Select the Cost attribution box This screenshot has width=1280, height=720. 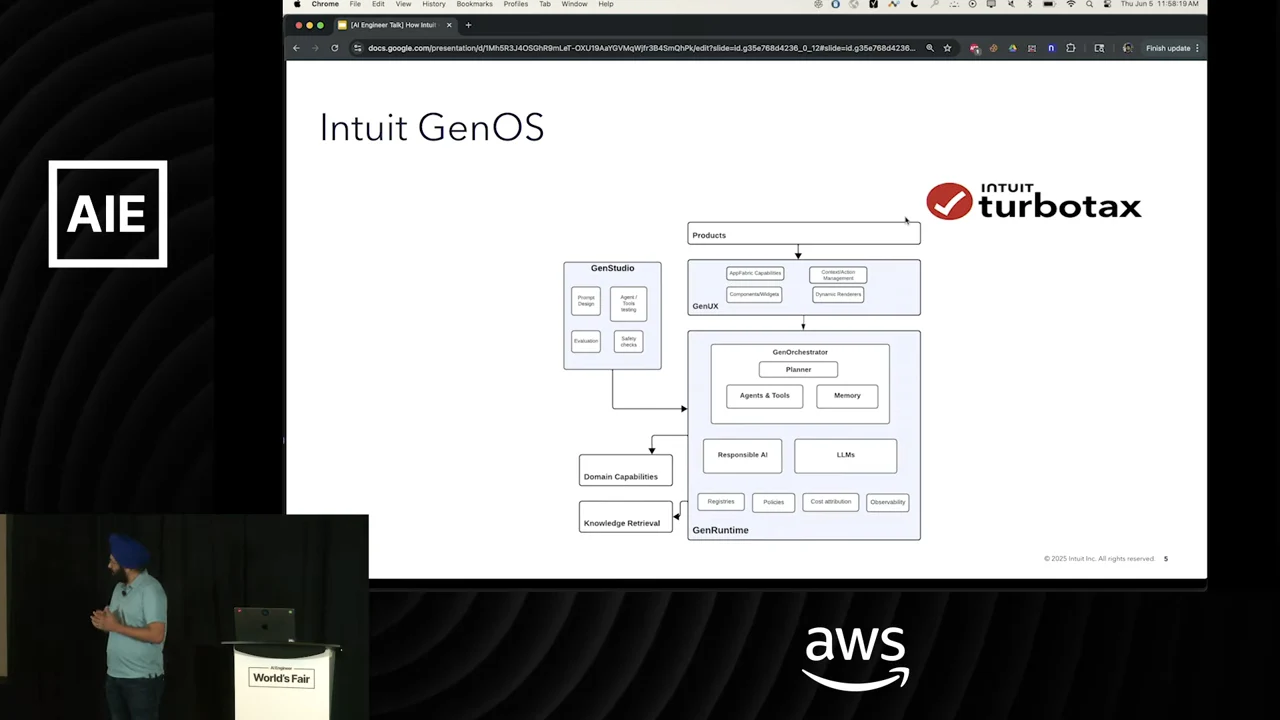pos(831,502)
